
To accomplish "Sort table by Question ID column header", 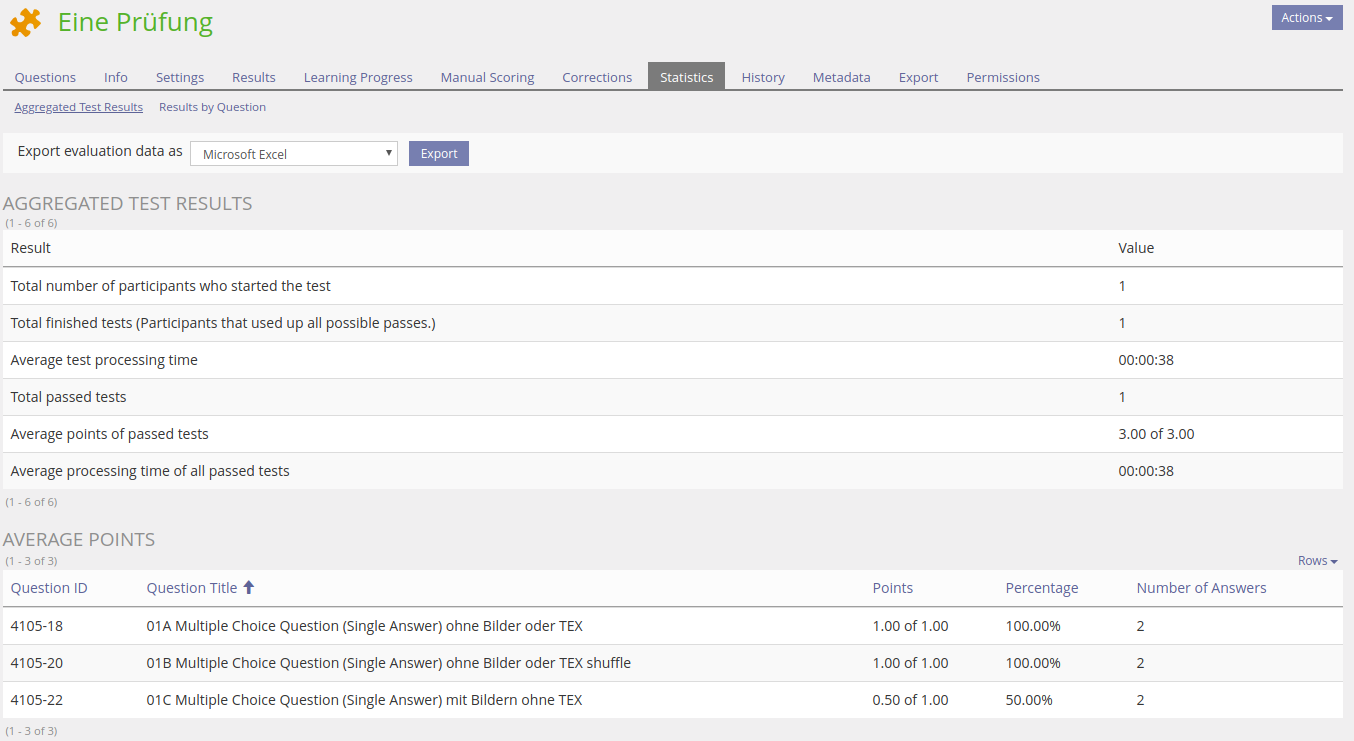I will (49, 588).
